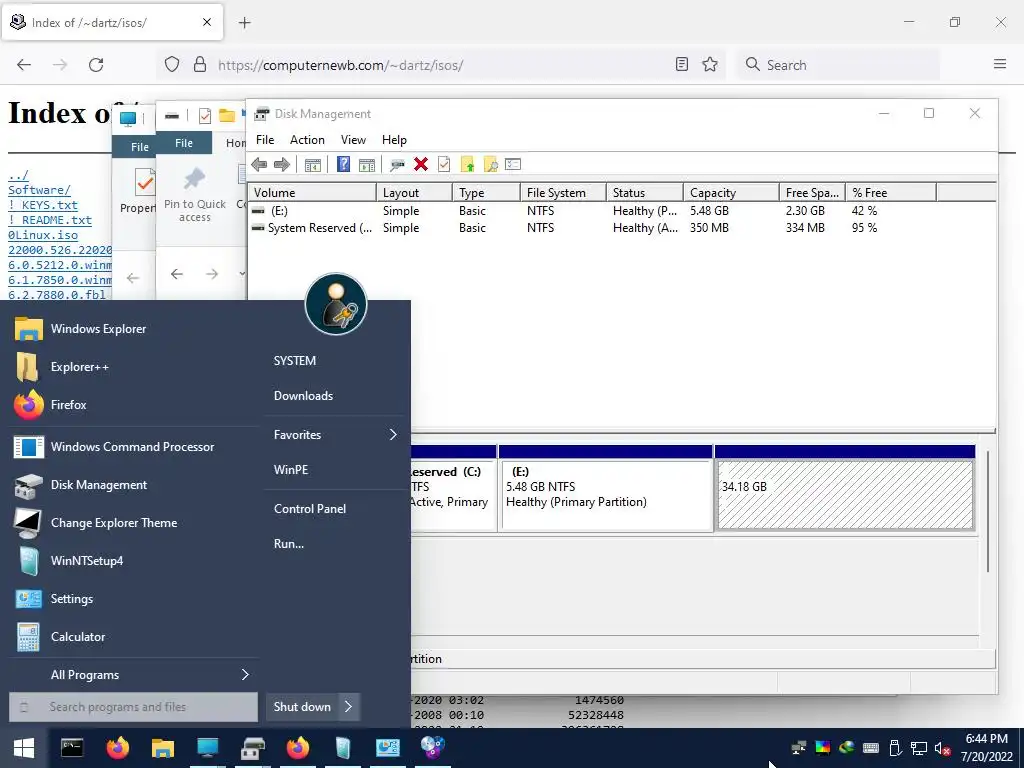Click the checkmark Properties toolbar icon
The width and height of the screenshot is (1024, 768).
(x=444, y=165)
